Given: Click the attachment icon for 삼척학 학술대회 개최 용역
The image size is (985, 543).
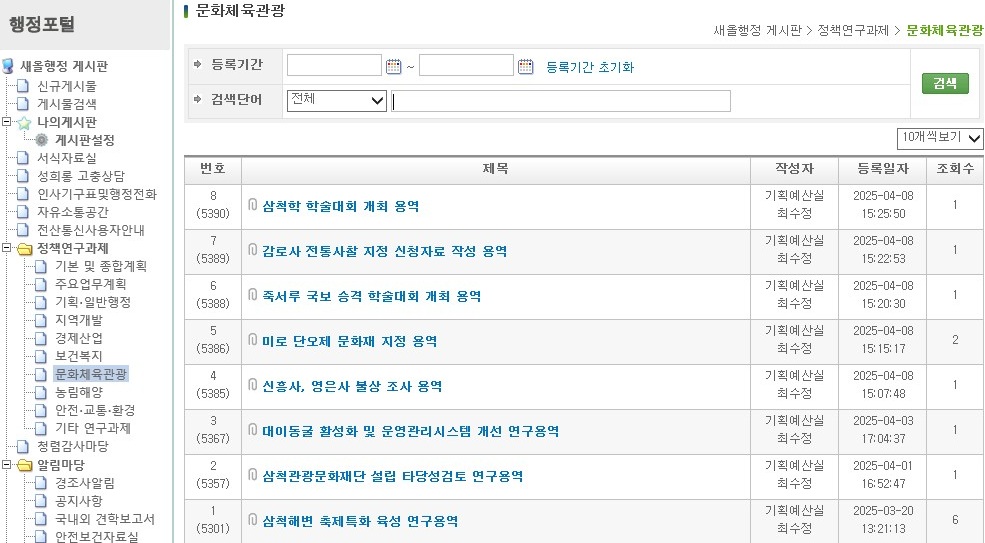Looking at the screenshot, I should pos(253,205).
